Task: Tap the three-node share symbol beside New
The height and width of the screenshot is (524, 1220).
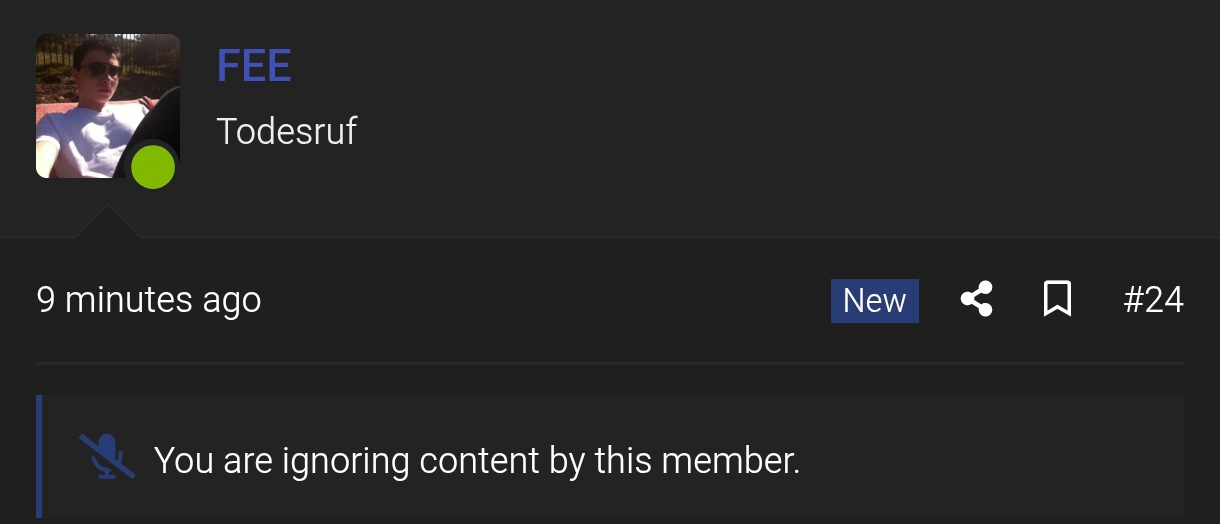Action: pos(976,300)
